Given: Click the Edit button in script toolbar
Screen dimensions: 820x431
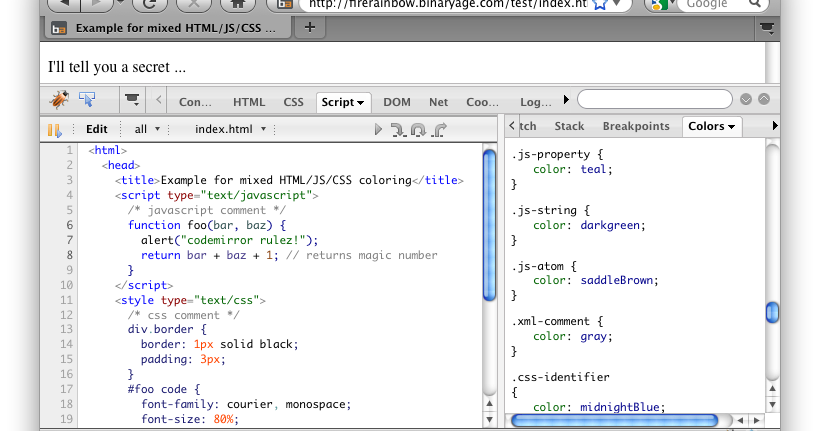Looking at the screenshot, I should [97, 129].
